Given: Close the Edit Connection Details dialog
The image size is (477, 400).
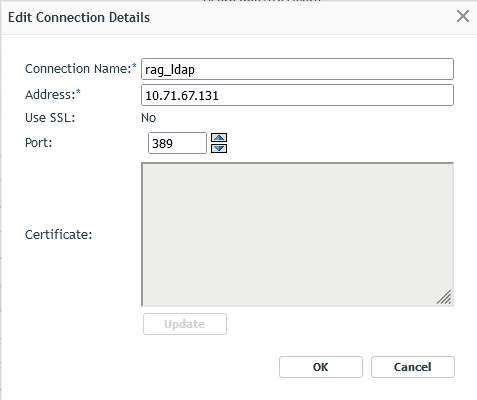Looking at the screenshot, I should (463, 16).
